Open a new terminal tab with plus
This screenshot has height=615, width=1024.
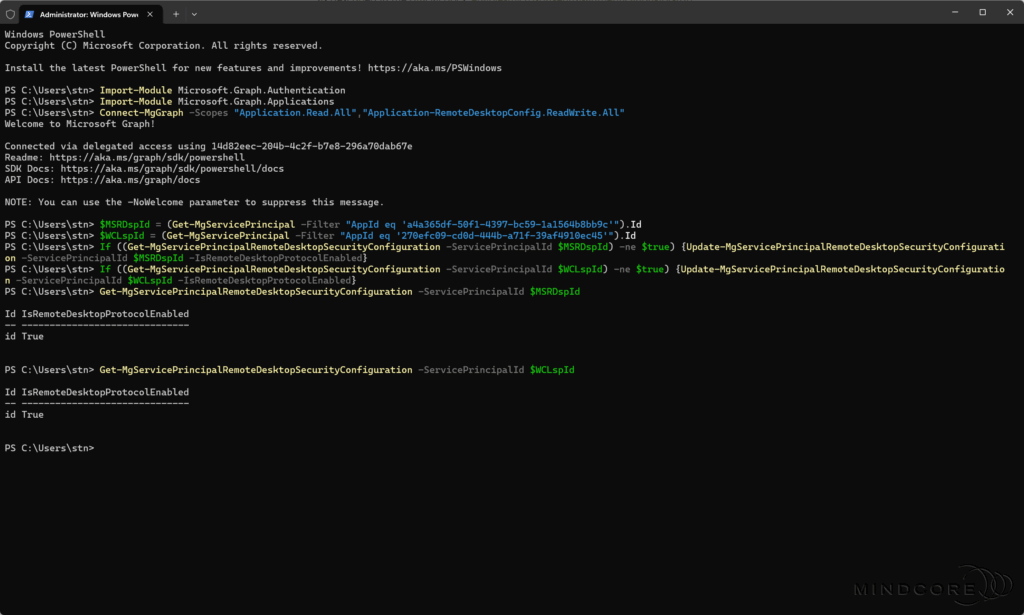[176, 14]
